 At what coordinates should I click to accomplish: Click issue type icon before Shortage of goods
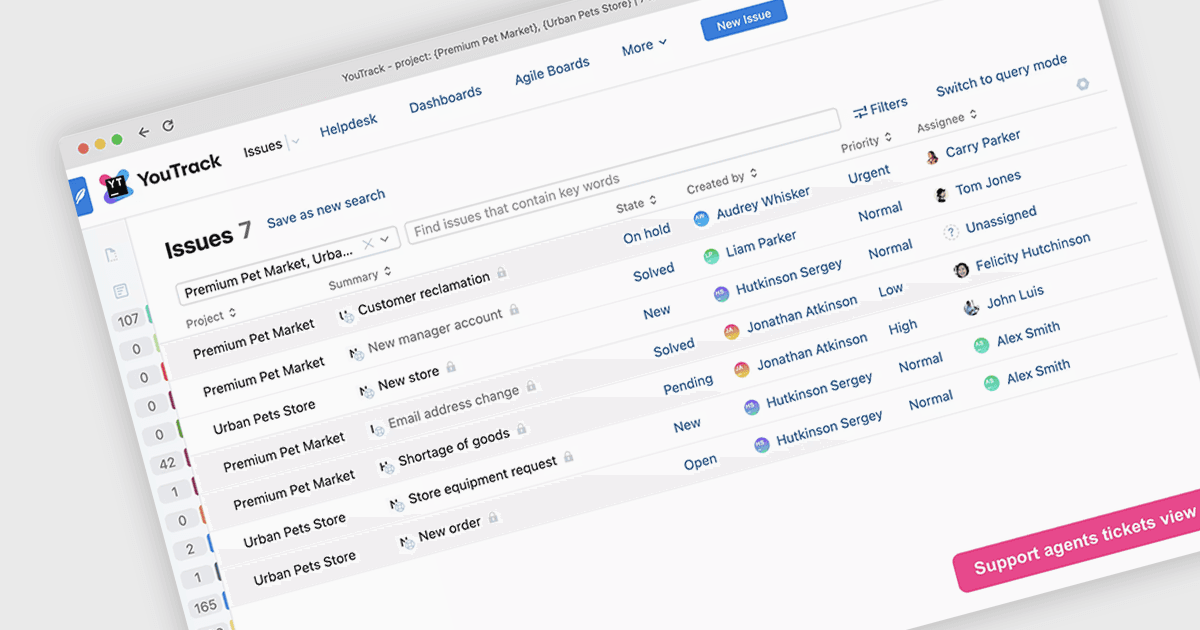point(385,466)
